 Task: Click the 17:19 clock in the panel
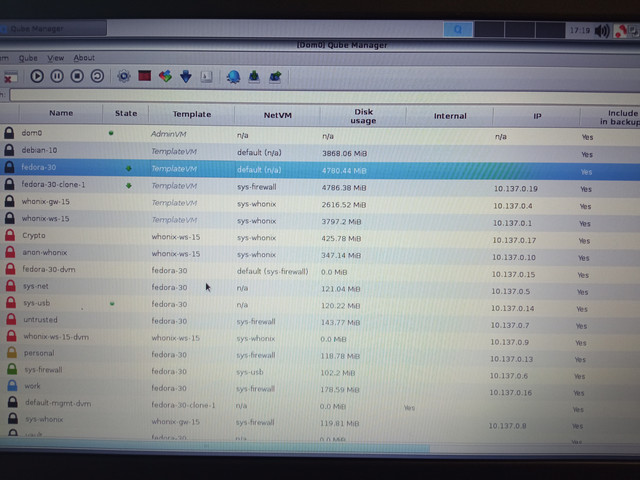point(580,31)
